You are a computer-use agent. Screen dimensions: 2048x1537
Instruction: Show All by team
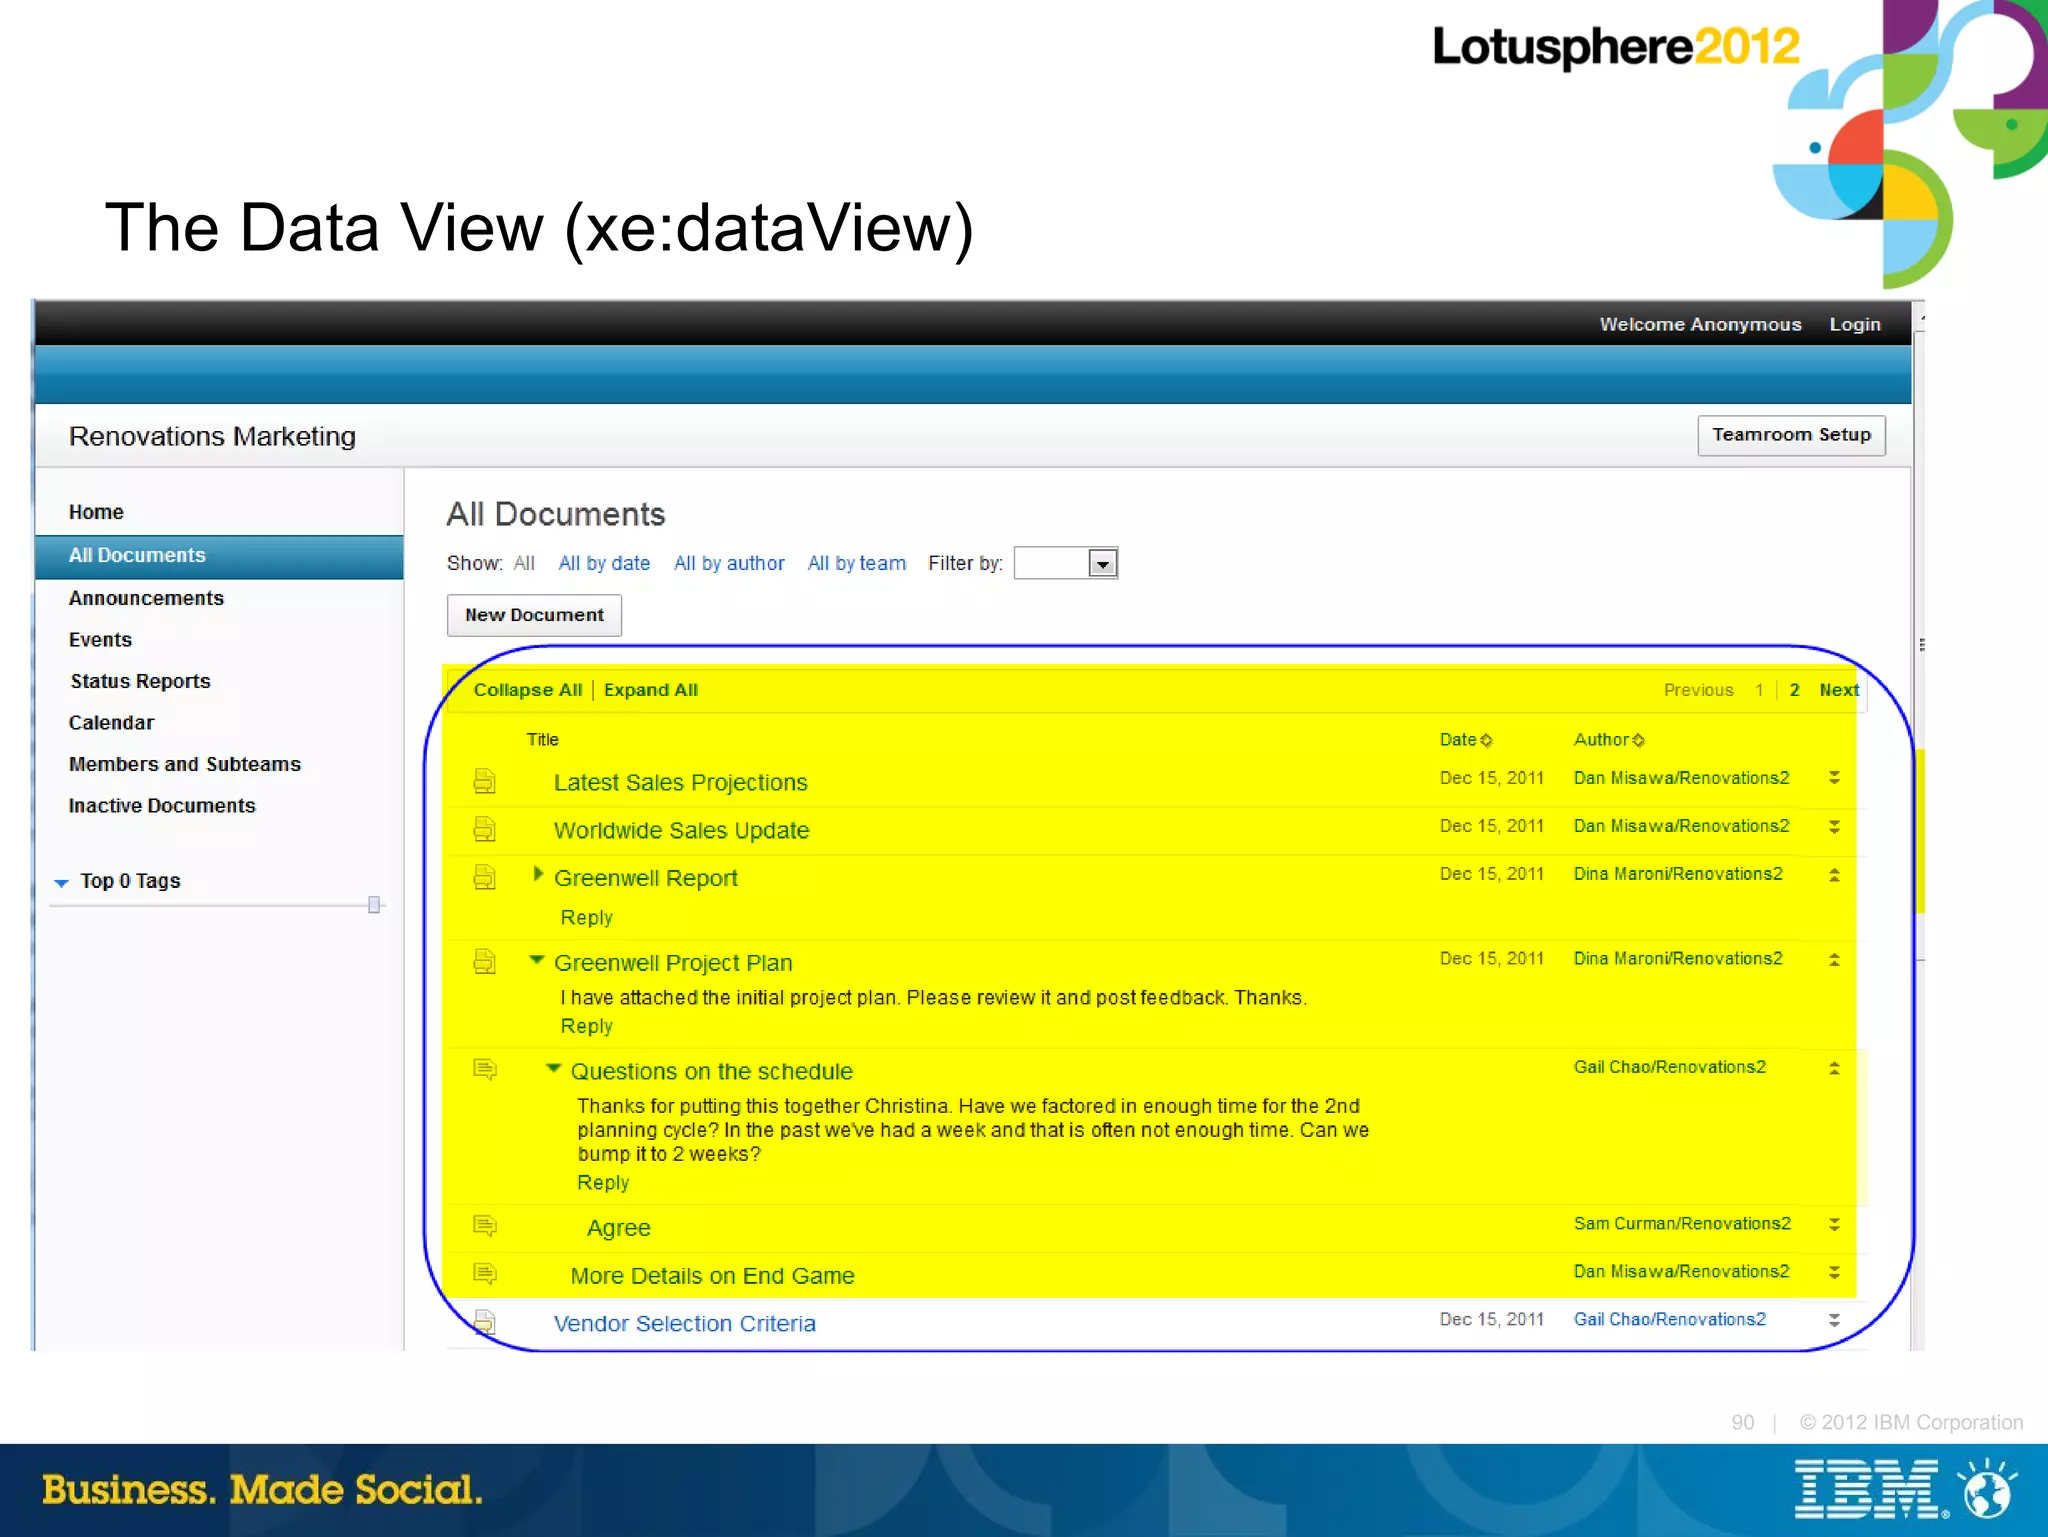coord(857,563)
